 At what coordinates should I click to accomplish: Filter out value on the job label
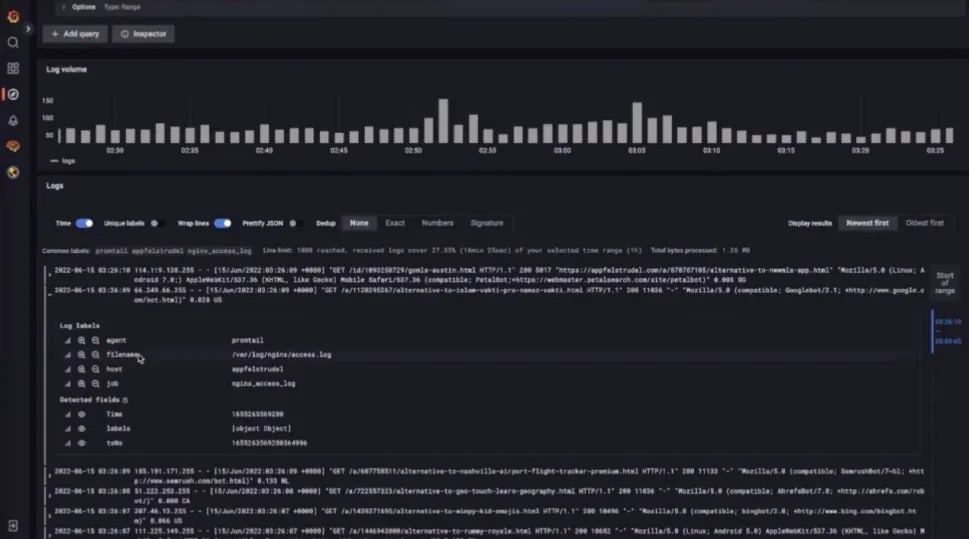pyautogui.click(x=95, y=384)
